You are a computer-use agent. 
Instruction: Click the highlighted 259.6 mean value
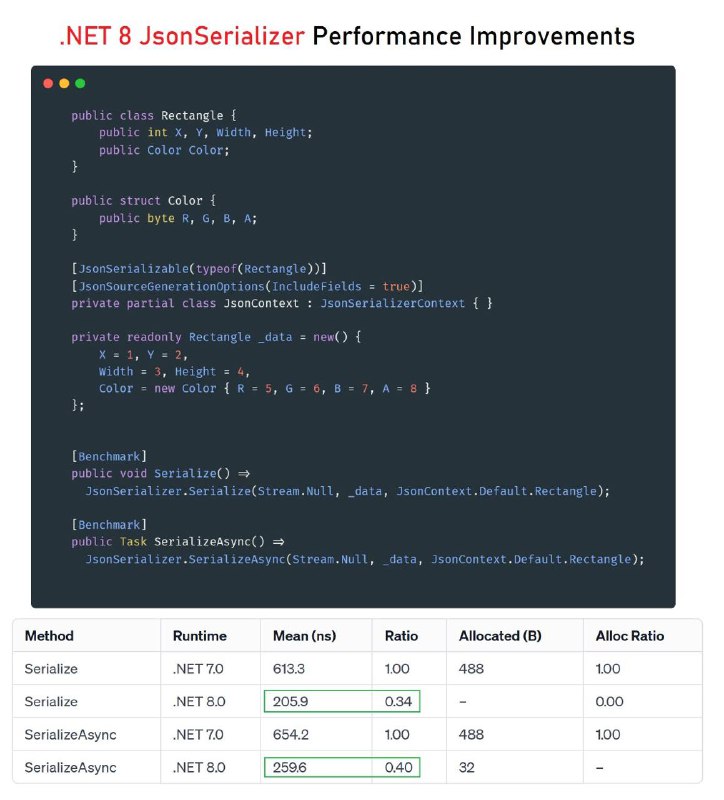(290, 767)
